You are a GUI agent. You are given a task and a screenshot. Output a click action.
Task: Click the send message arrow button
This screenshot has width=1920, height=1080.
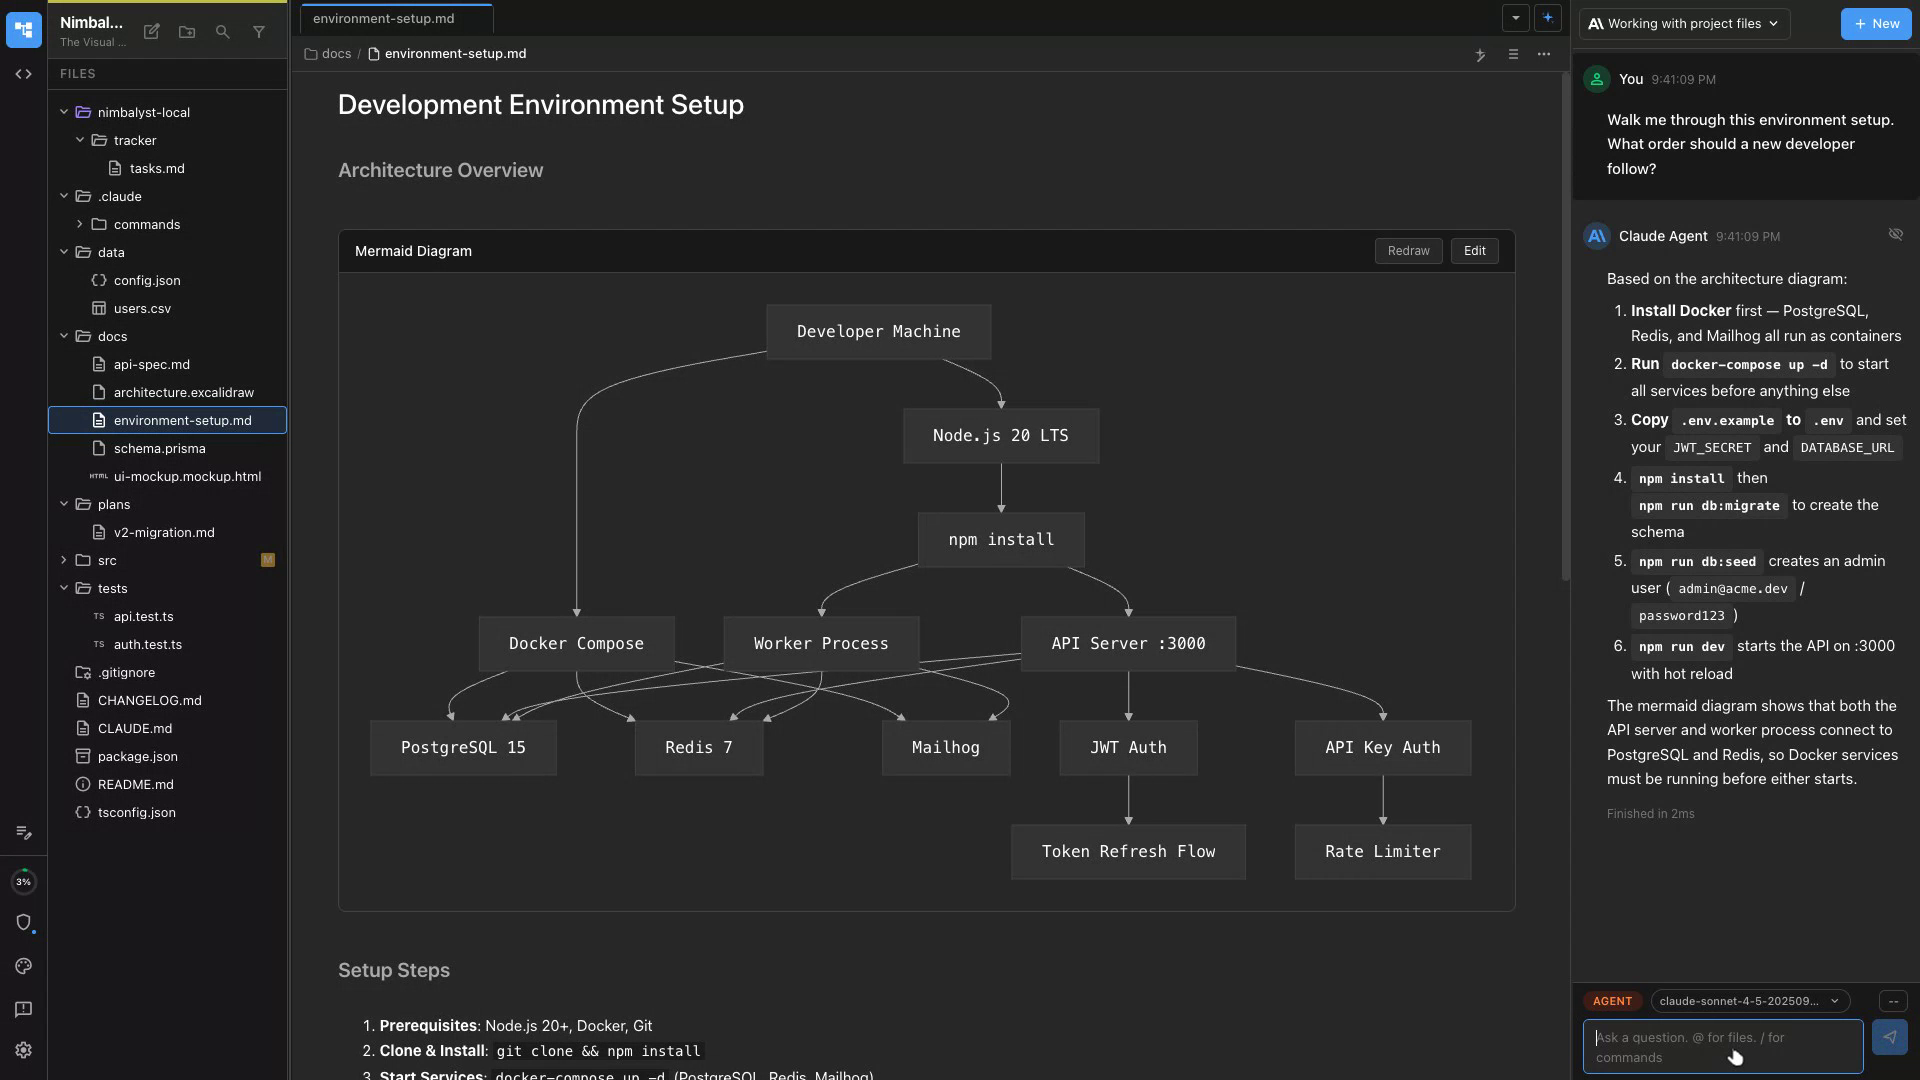pyautogui.click(x=1889, y=1037)
